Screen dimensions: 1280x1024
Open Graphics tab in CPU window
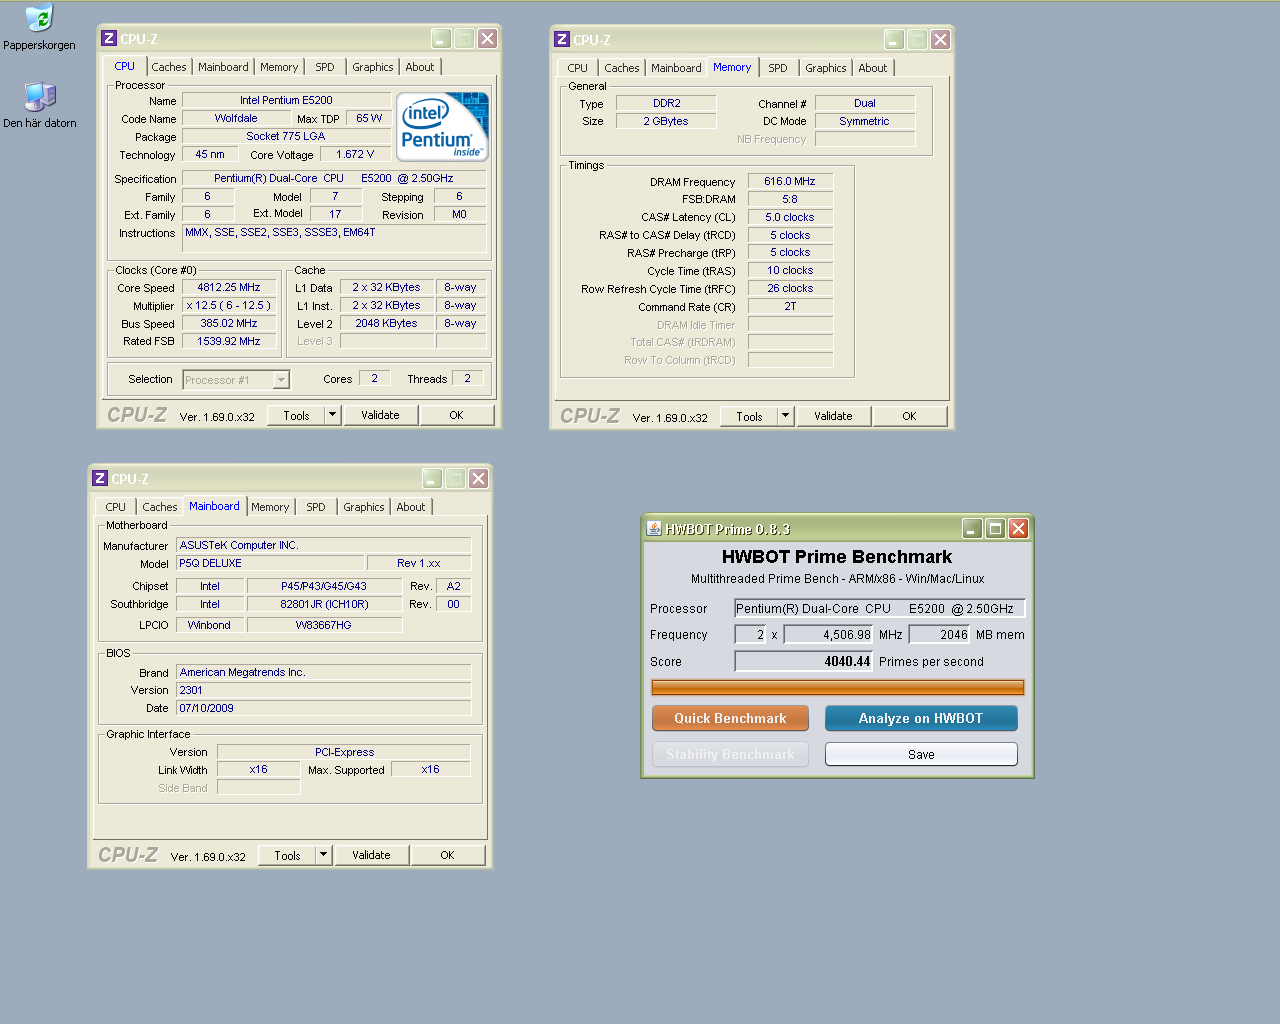tap(373, 67)
